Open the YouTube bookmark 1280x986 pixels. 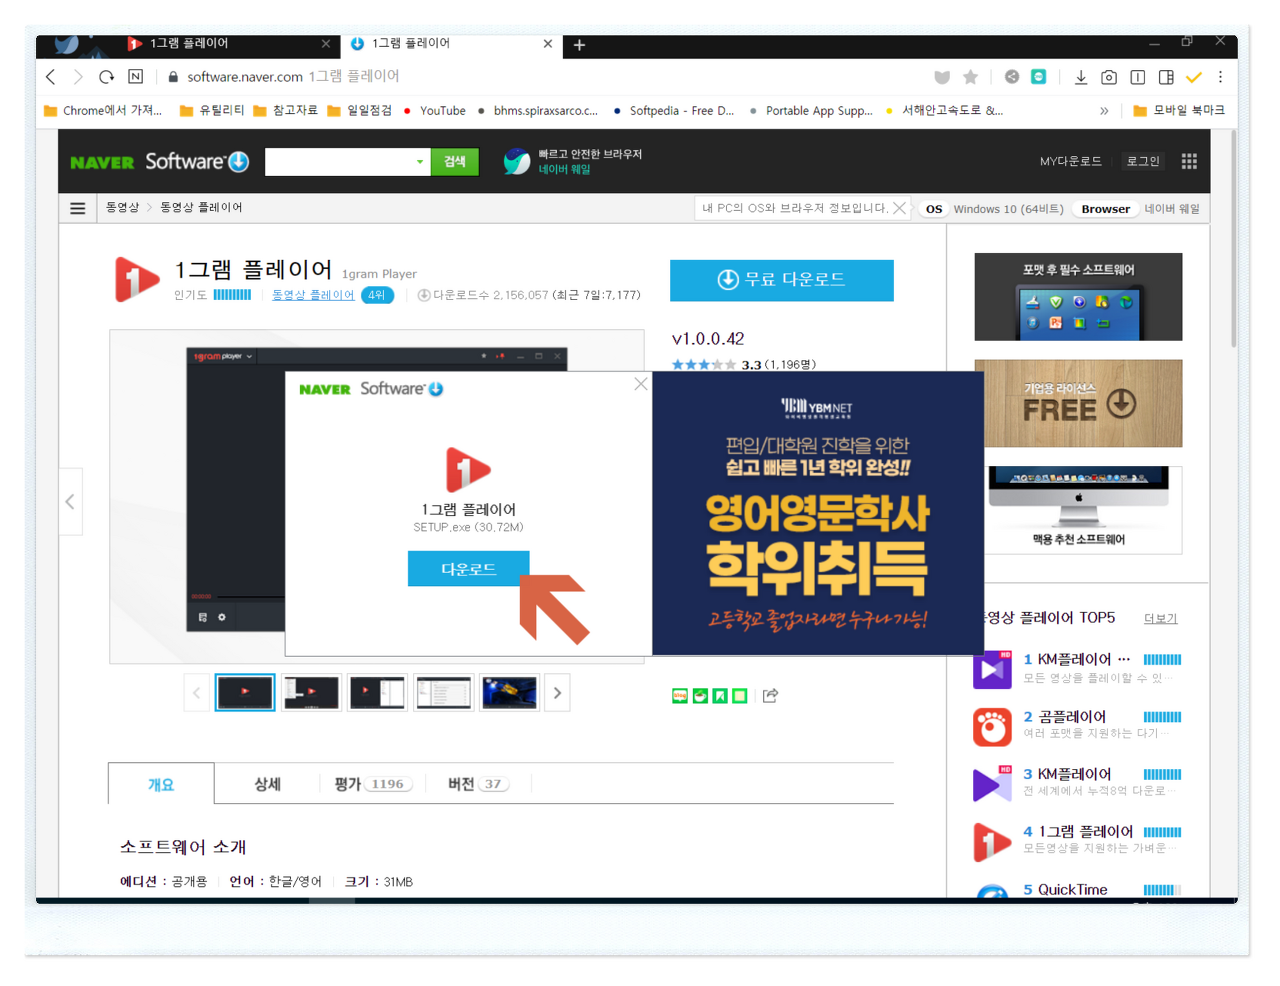(434, 111)
